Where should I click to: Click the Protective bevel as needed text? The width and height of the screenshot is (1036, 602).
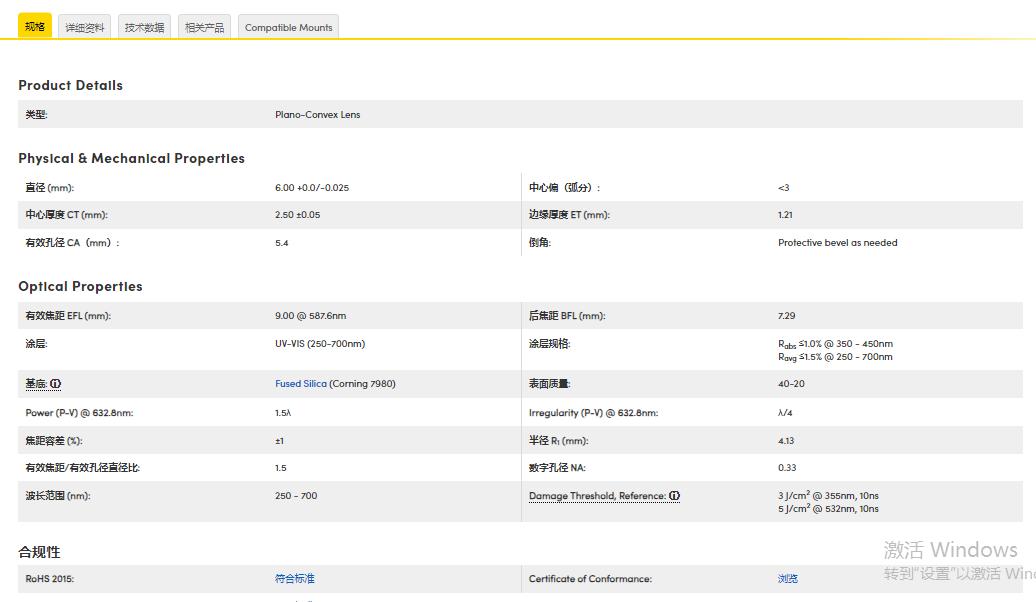(837, 243)
